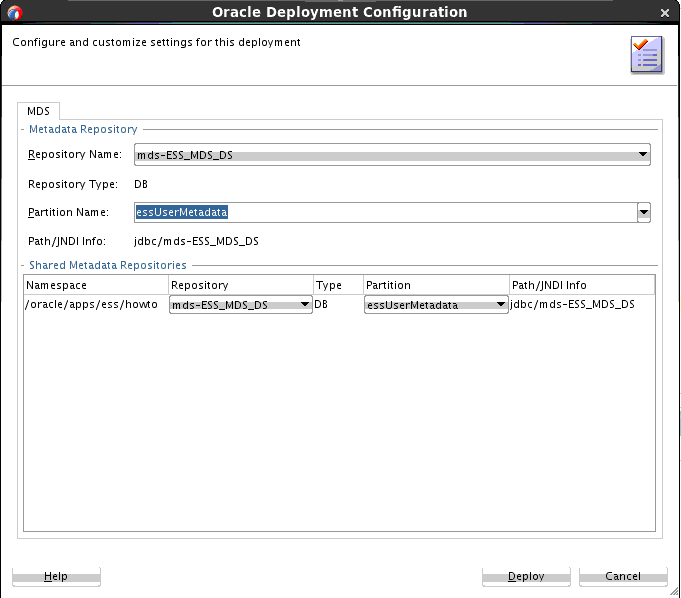Click the Namespace column header

[96, 285]
